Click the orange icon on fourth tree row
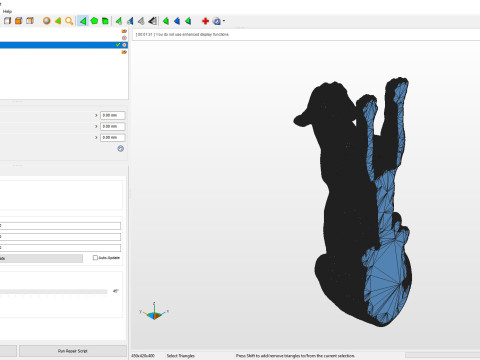Viewport: 480px width, 360px height. point(124,52)
